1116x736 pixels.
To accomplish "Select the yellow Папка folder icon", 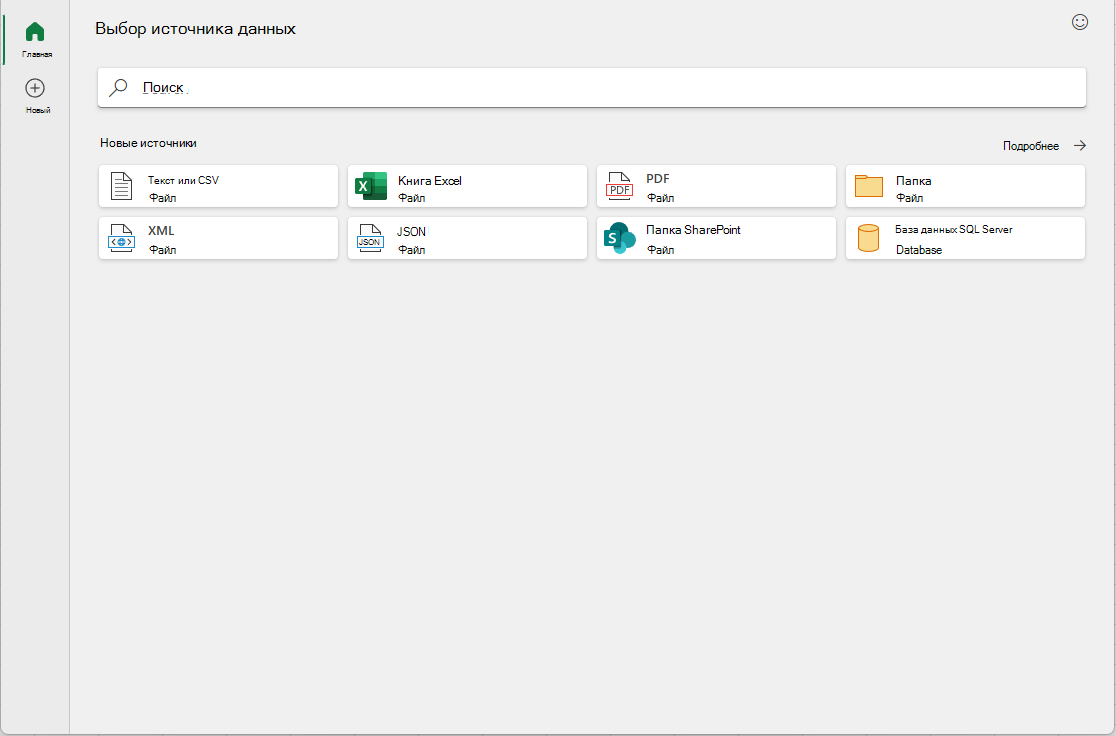I will pos(869,186).
